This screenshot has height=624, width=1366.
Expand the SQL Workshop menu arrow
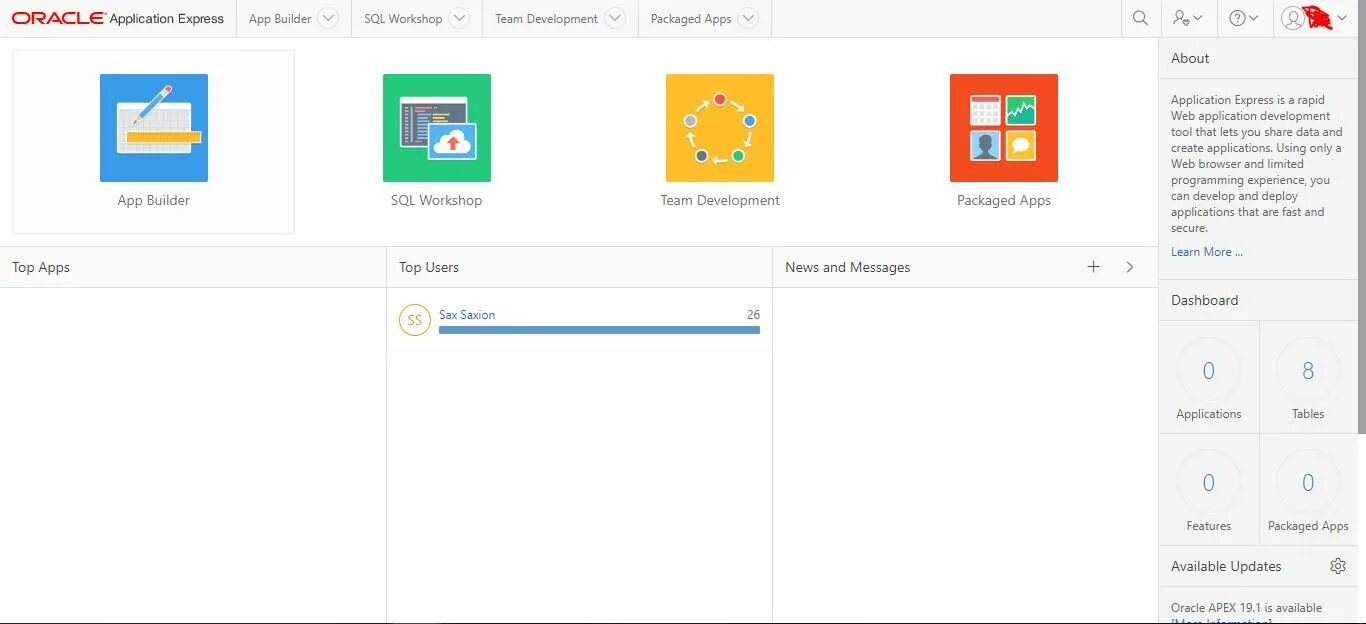(x=458, y=18)
